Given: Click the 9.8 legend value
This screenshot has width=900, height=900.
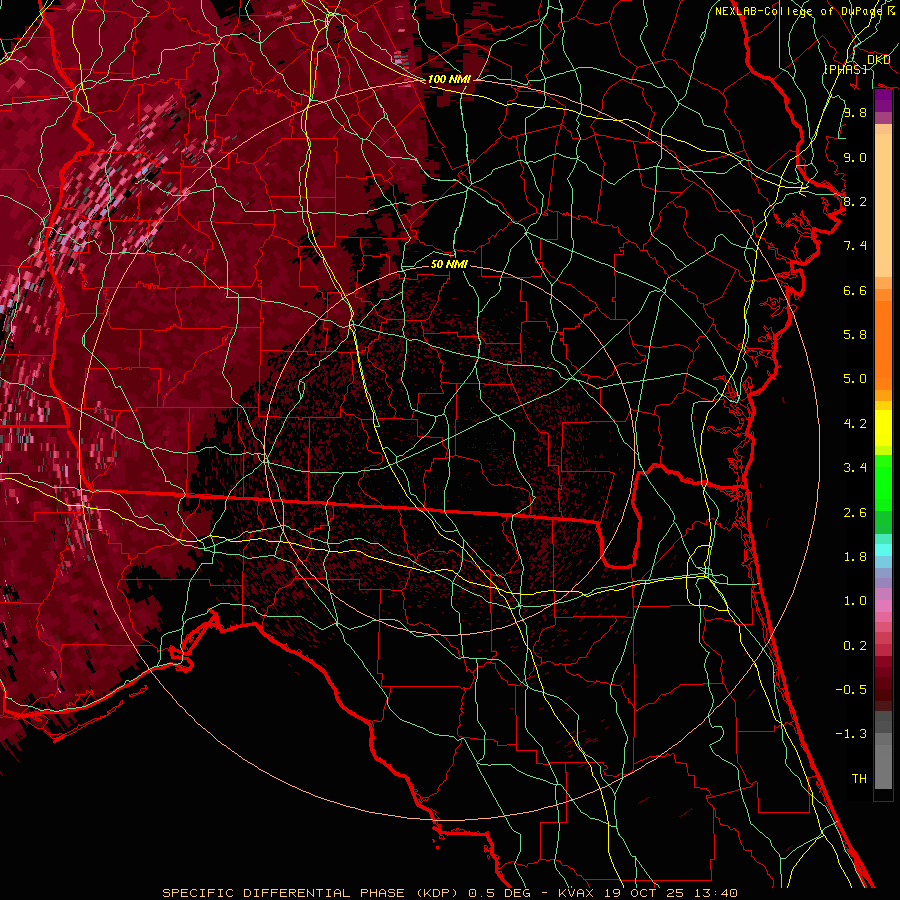Looking at the screenshot, I should pos(855,112).
